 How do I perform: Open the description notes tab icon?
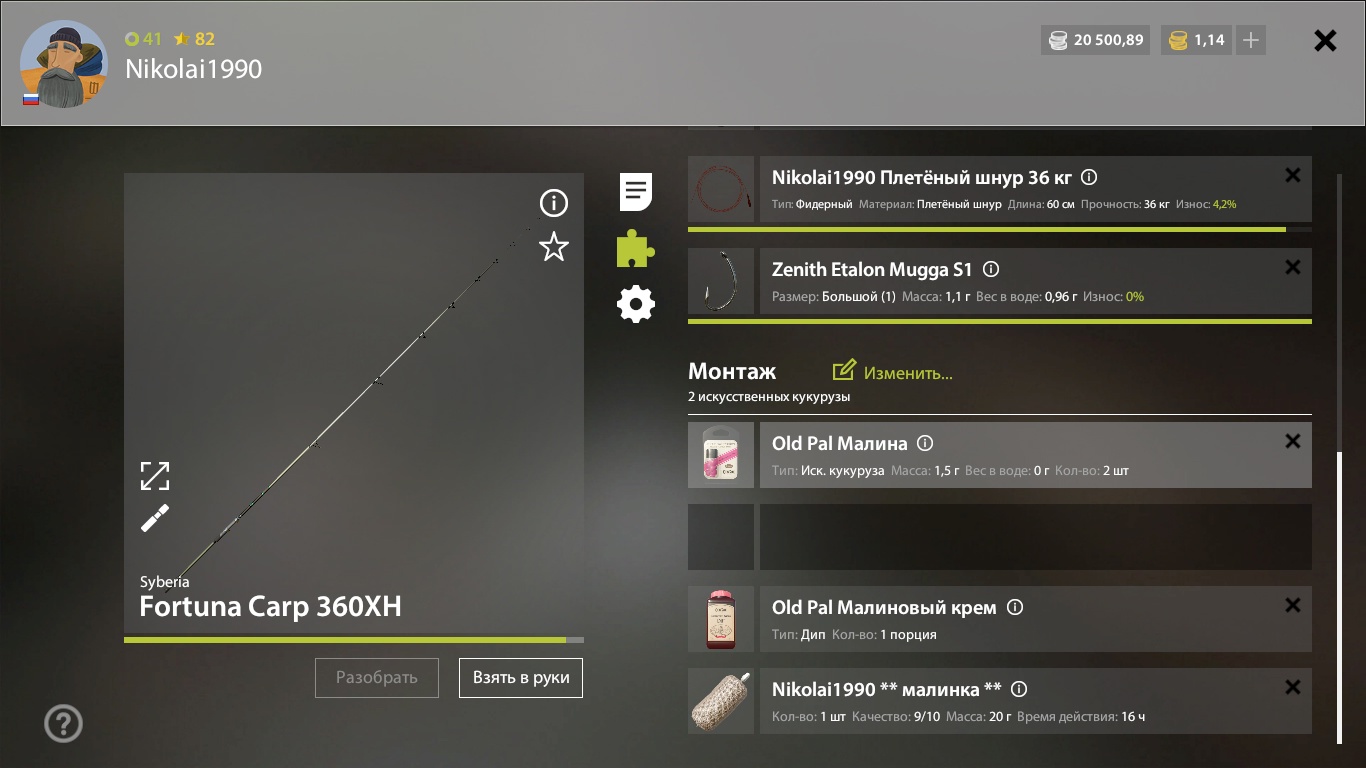click(636, 191)
